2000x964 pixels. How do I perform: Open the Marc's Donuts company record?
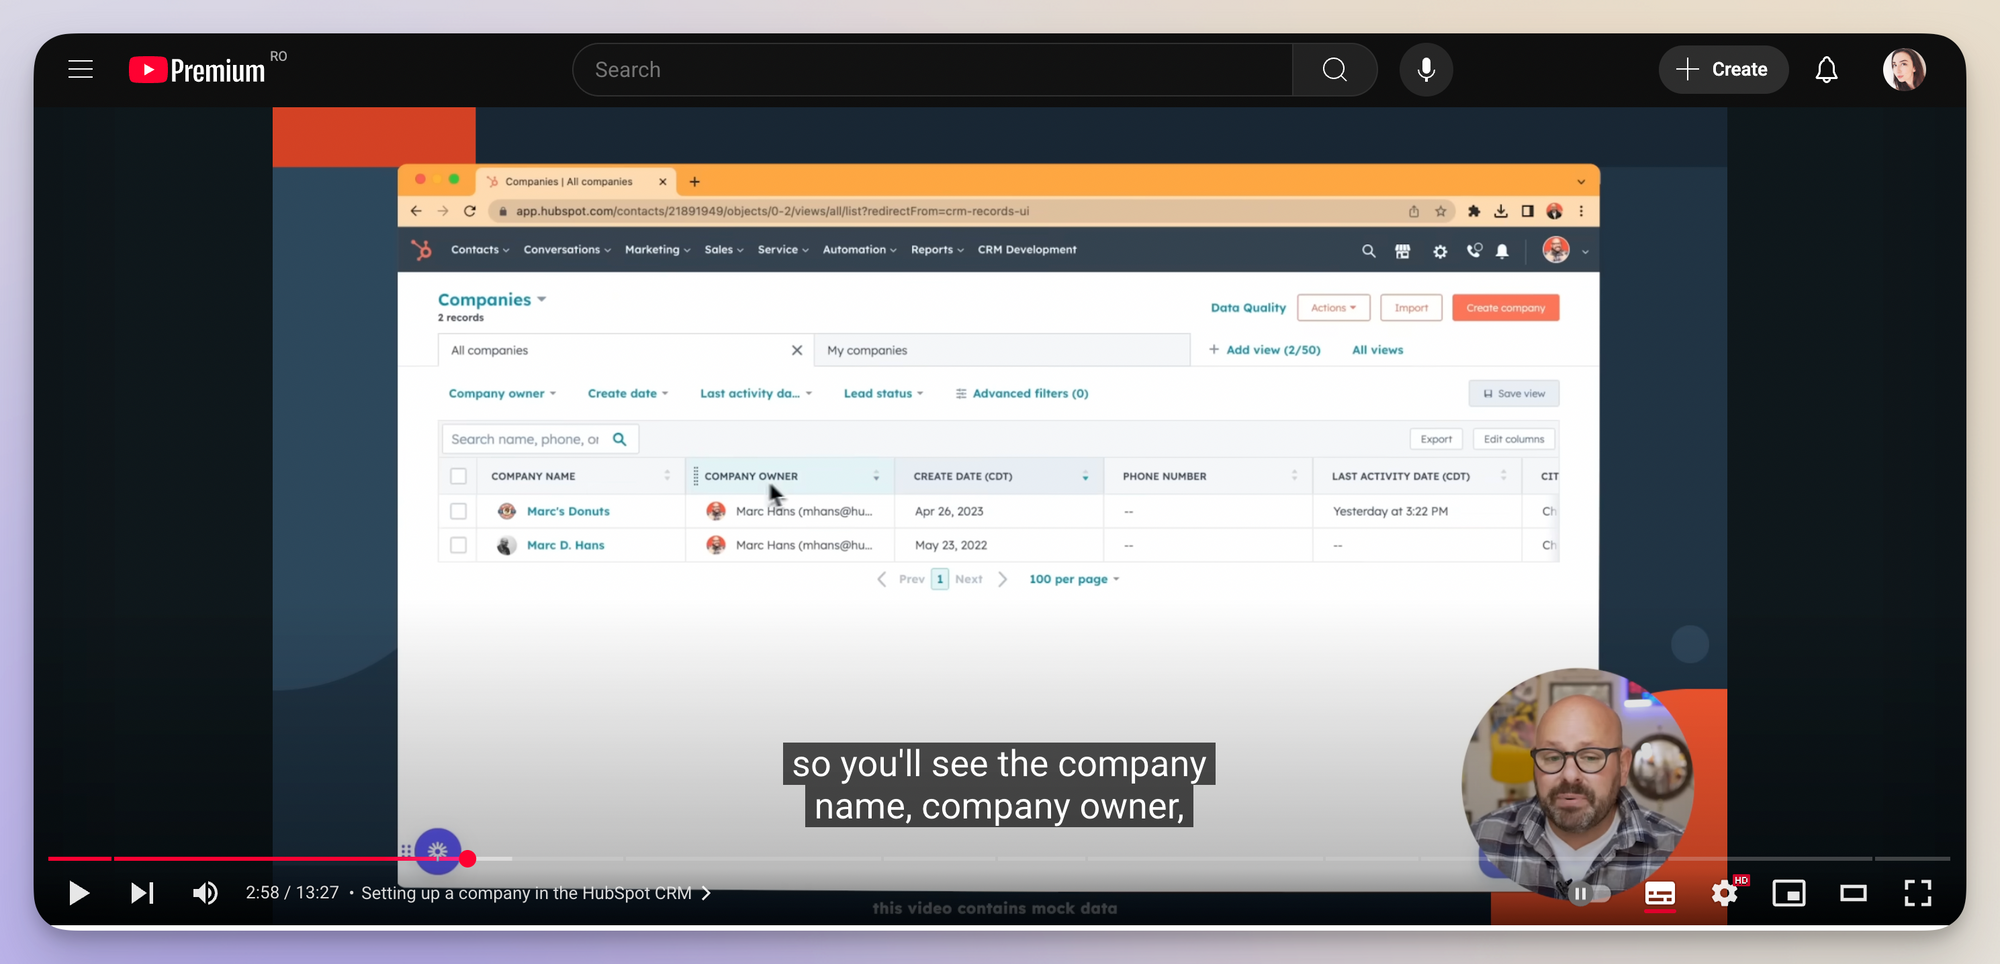568,511
